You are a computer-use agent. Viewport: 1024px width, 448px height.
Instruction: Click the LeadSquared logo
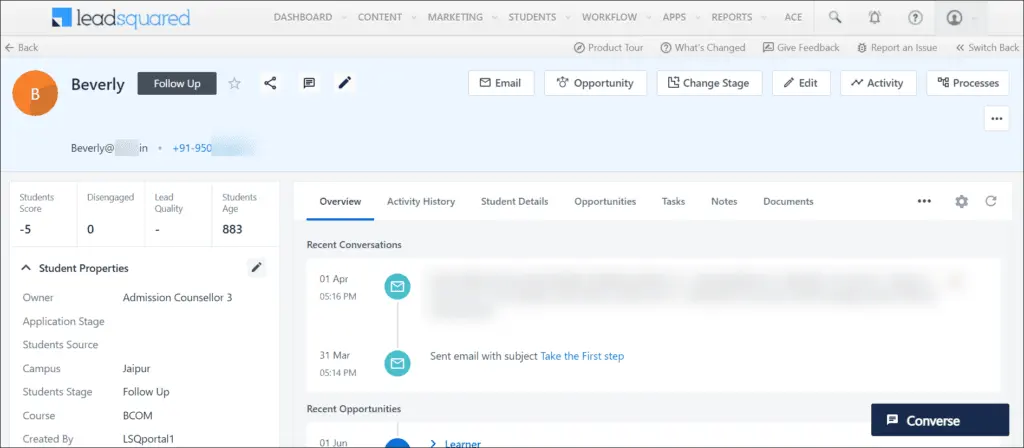(x=121, y=18)
